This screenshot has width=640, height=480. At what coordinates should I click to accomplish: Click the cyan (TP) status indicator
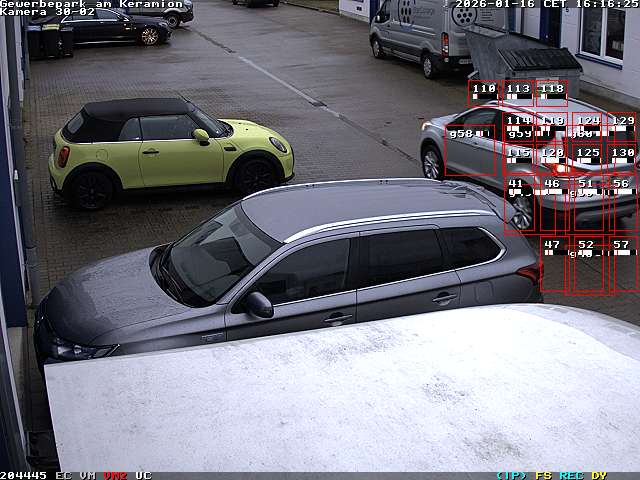(x=511, y=475)
